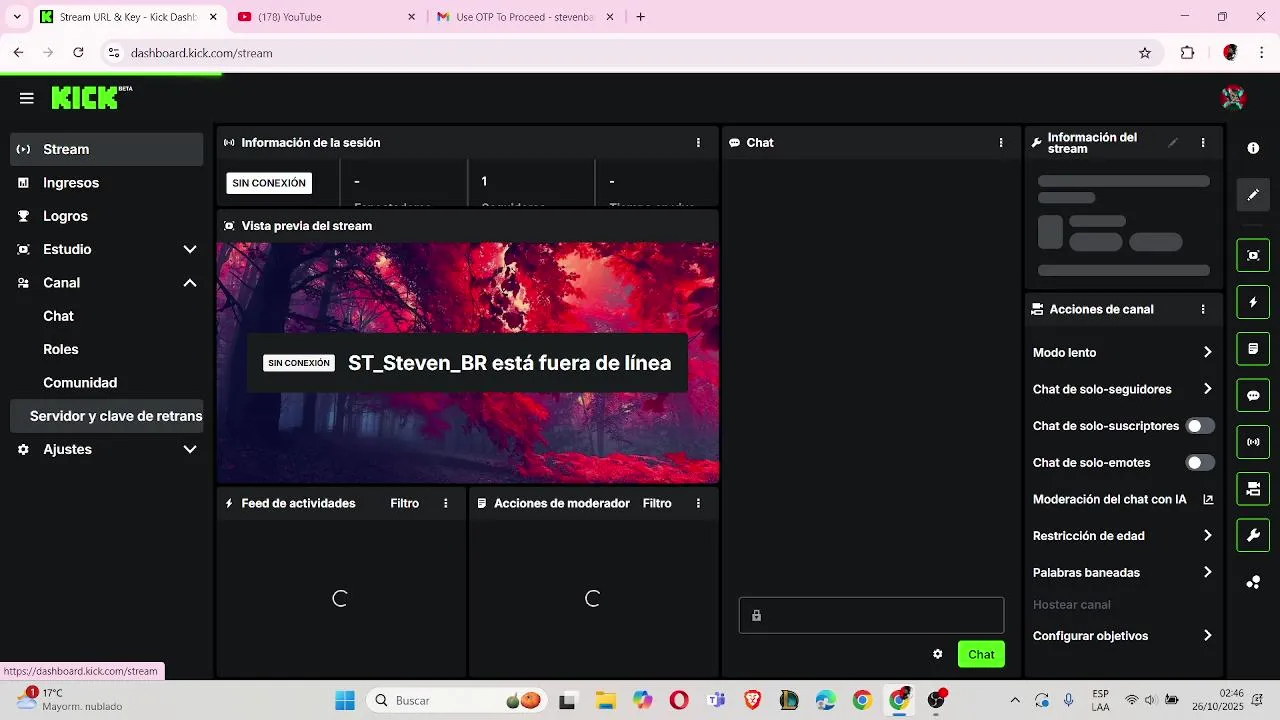Open three-dot menu of Información de la sesión

[698, 143]
